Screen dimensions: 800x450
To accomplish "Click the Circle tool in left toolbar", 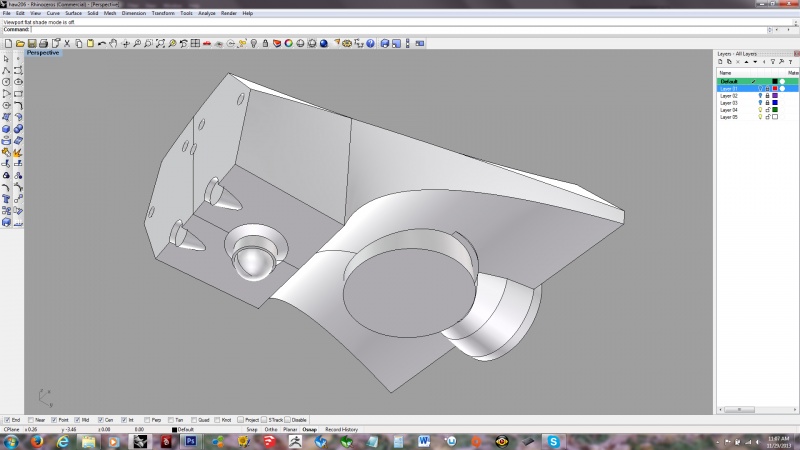I will tap(6, 82).
